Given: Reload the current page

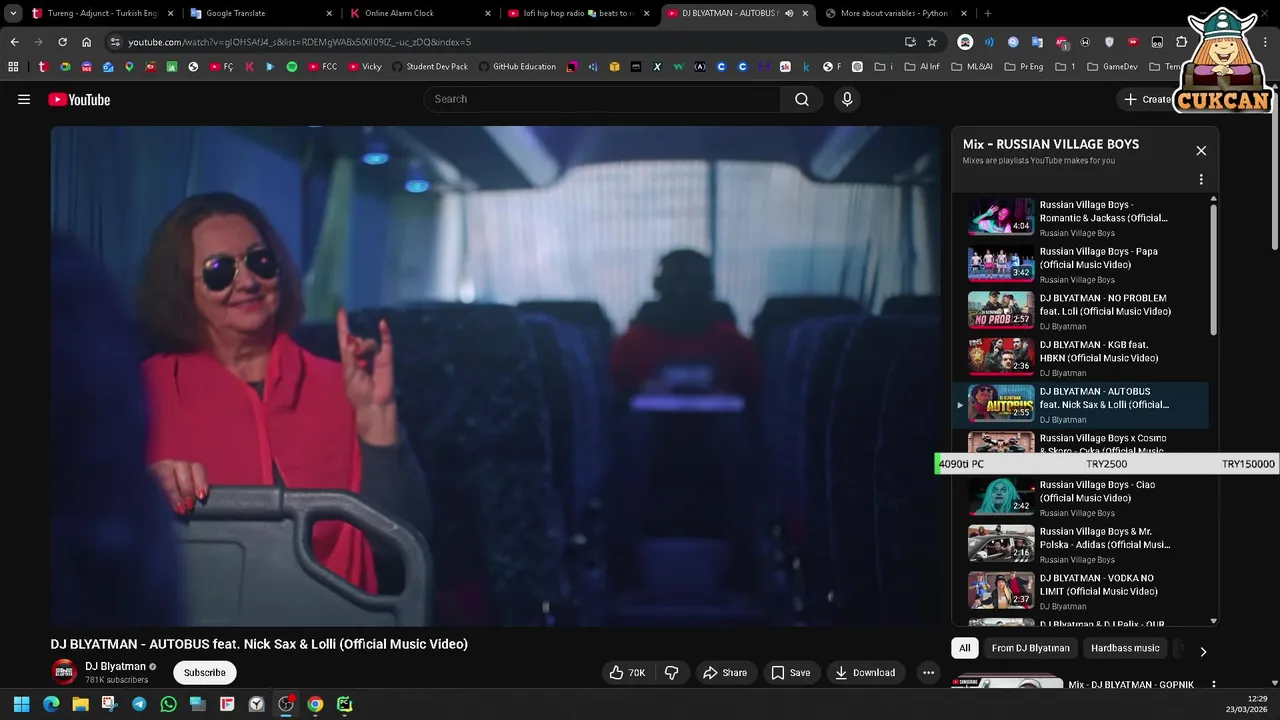Looking at the screenshot, I should [x=62, y=42].
